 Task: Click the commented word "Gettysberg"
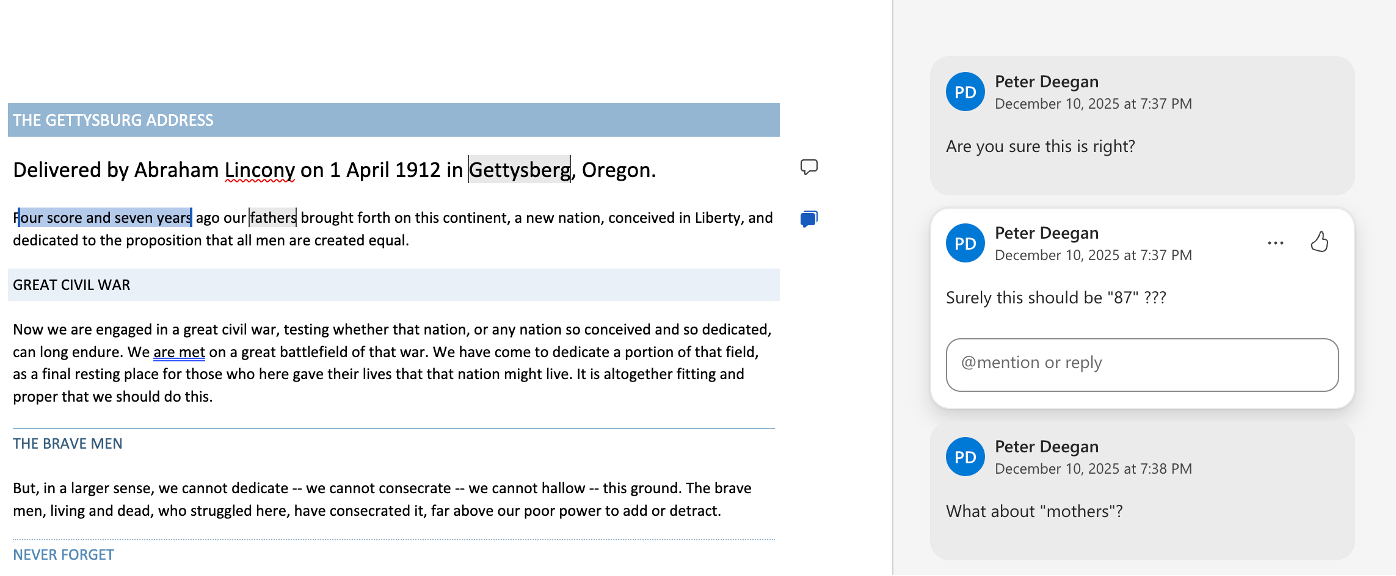(x=519, y=170)
